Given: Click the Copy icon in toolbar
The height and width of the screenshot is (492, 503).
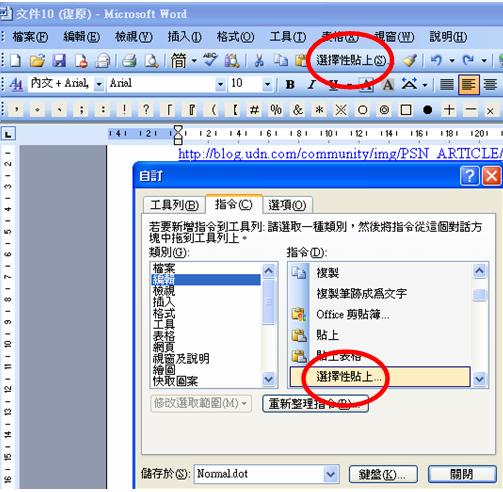Looking at the screenshot, I should tap(281, 60).
